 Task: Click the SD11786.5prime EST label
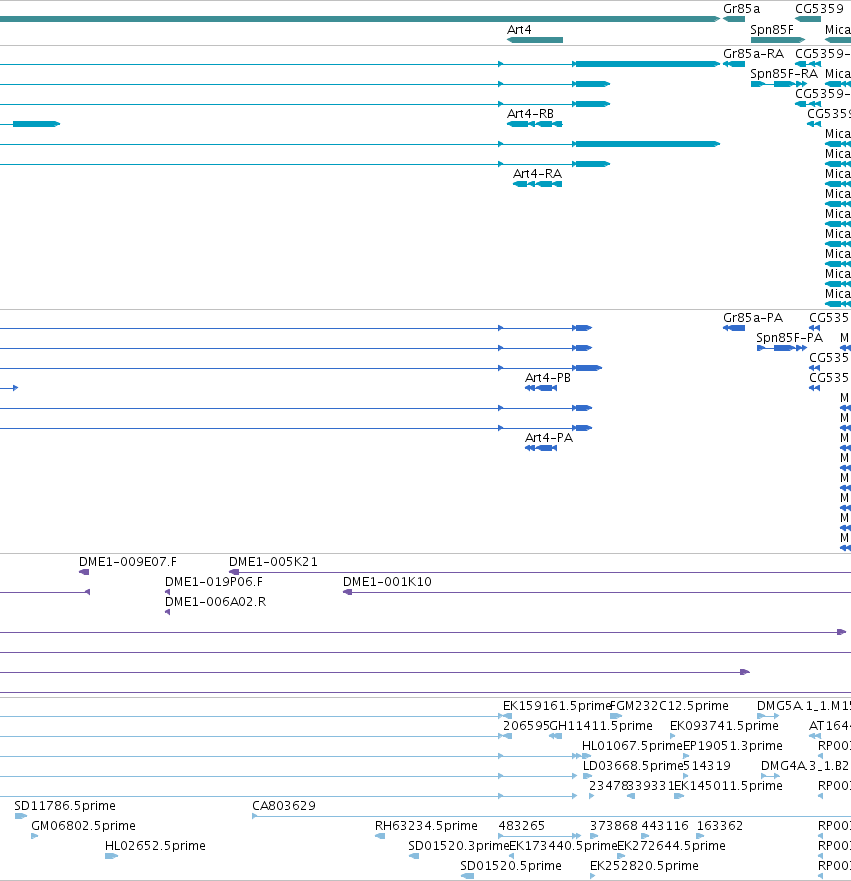[65, 806]
